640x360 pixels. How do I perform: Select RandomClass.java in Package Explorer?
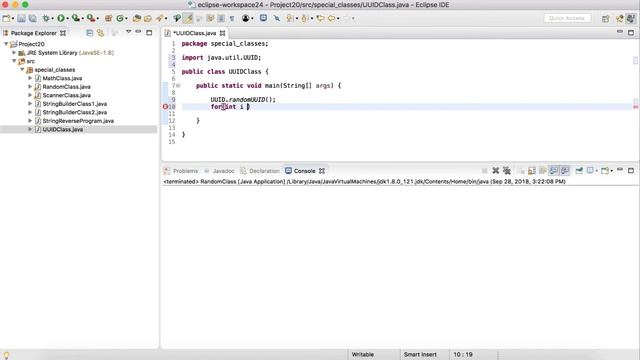(x=67, y=87)
